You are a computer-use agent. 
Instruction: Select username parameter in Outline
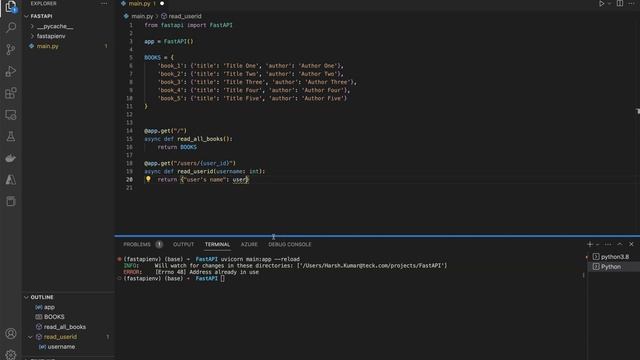click(61, 347)
